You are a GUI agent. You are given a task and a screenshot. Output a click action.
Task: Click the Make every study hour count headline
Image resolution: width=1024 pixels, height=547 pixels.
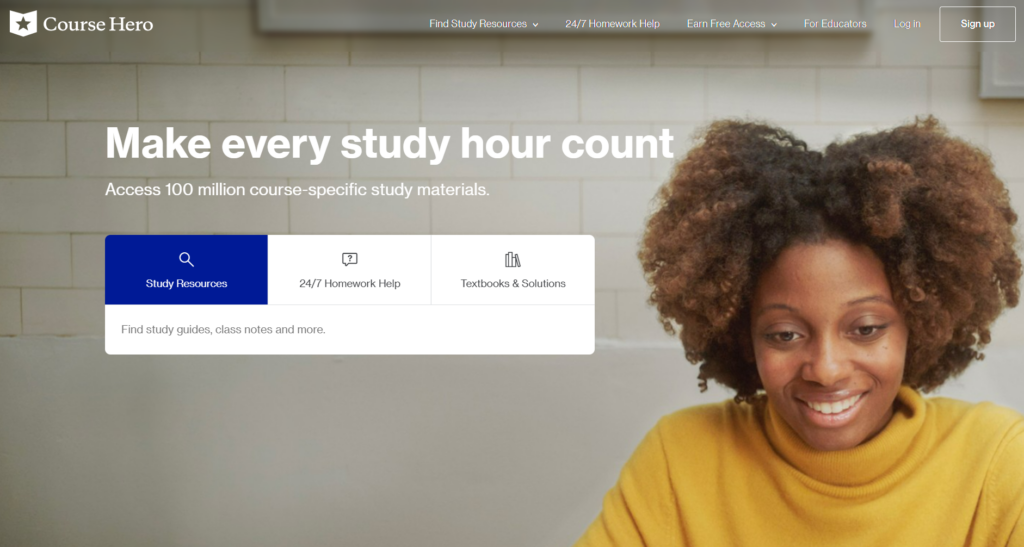point(389,144)
